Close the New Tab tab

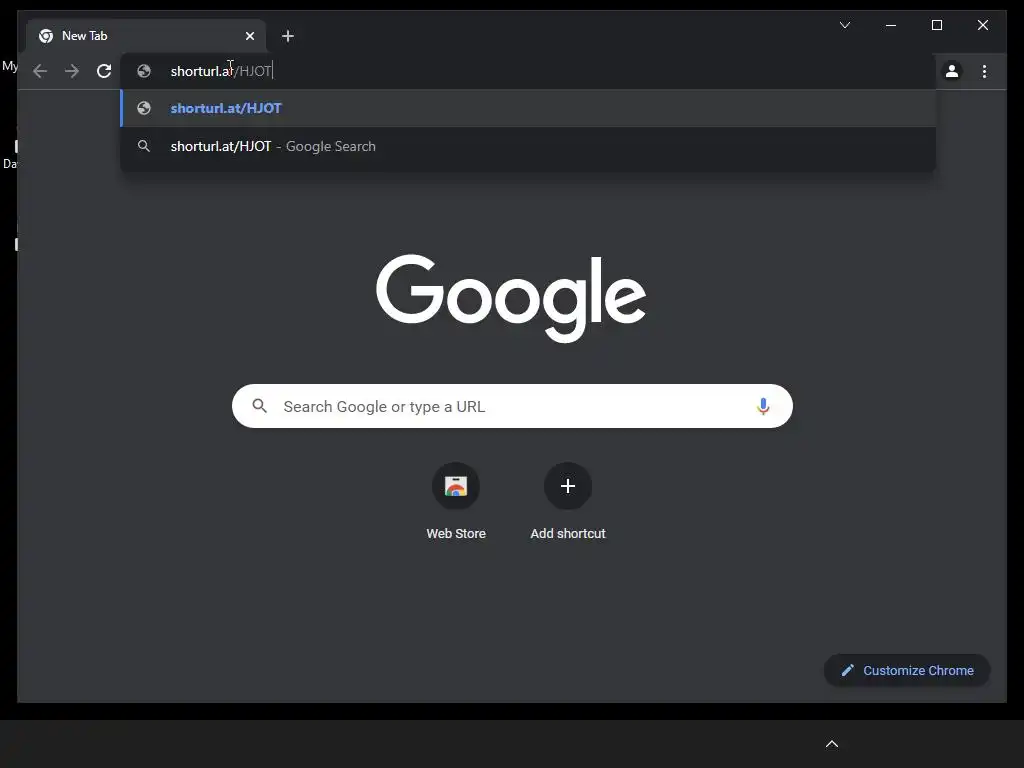[249, 36]
